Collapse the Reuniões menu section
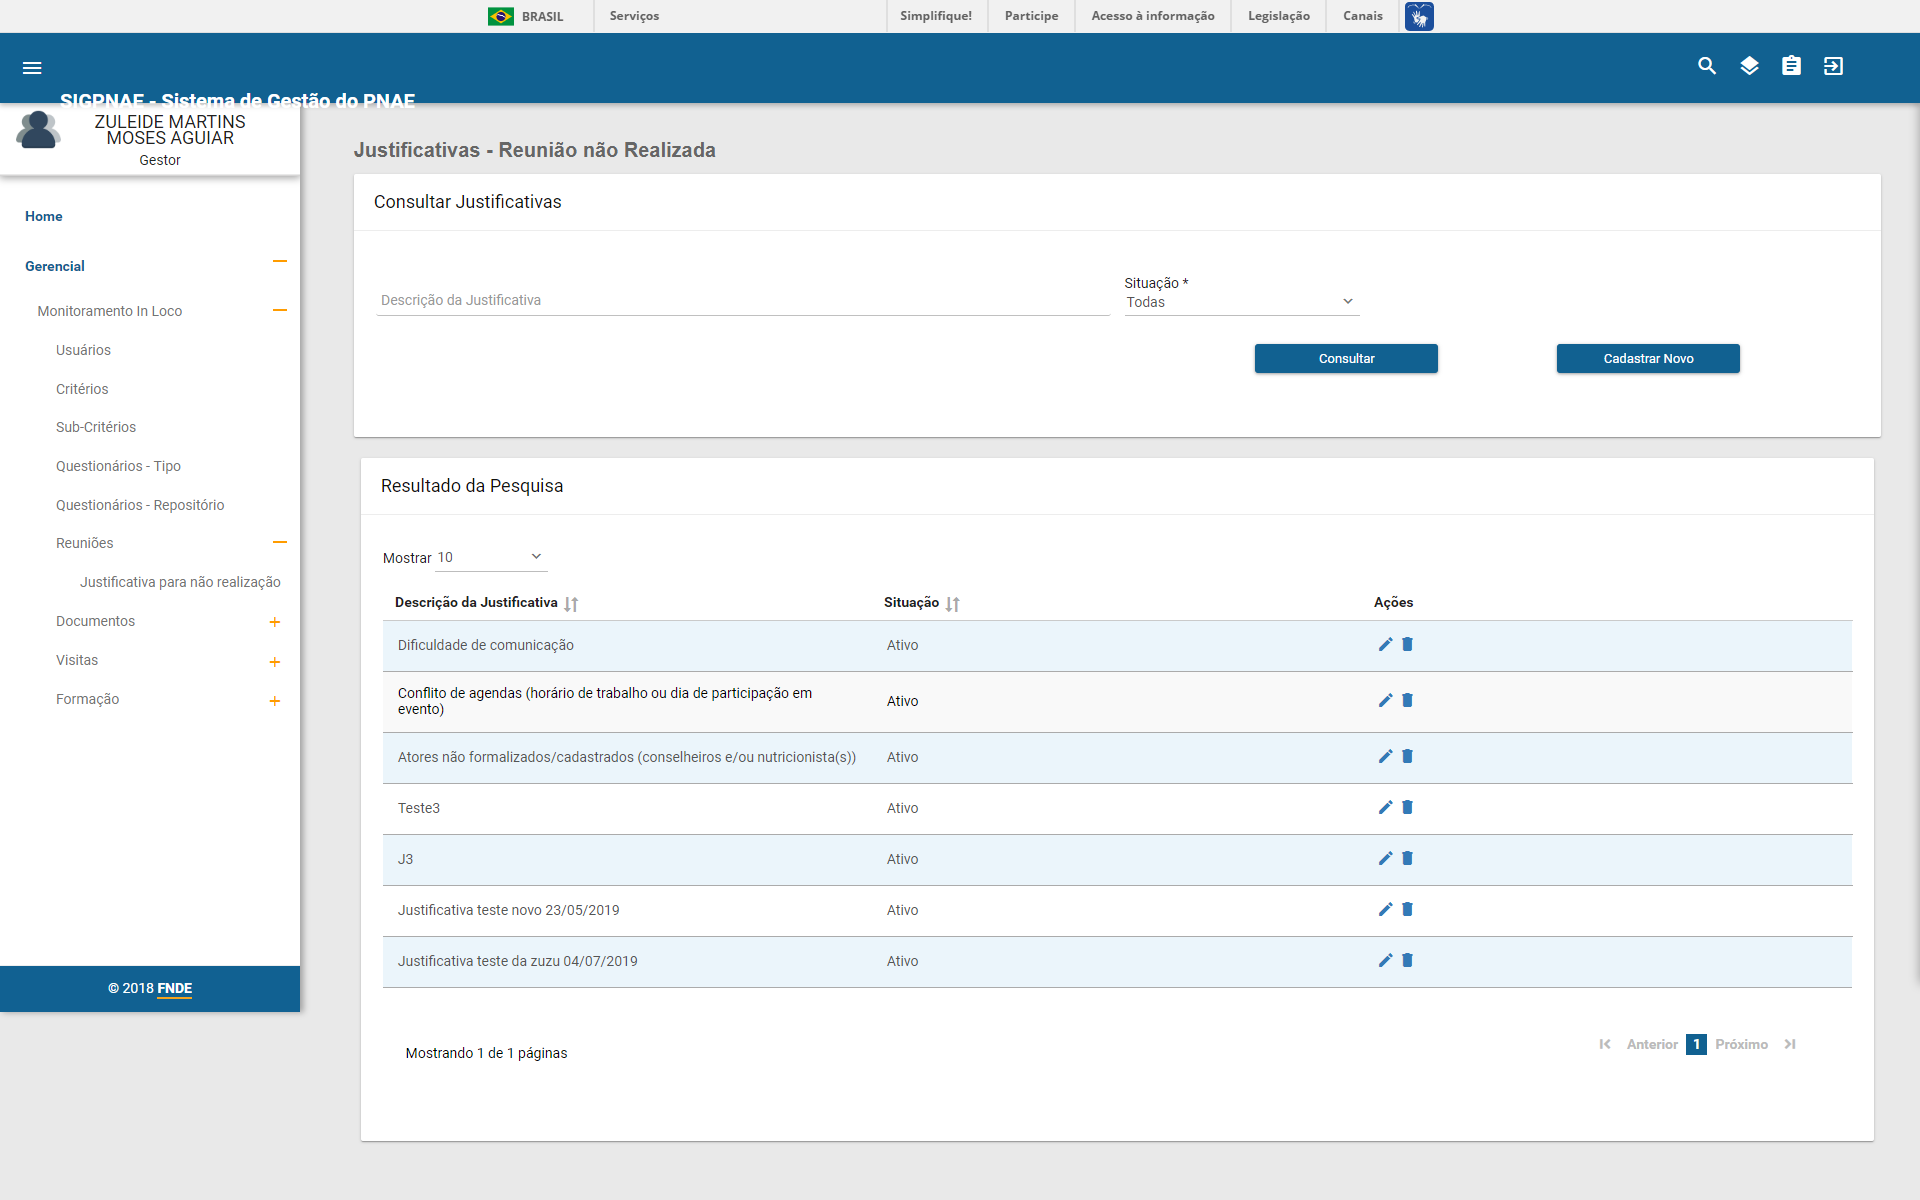Screen dimensions: 1920x1200 [280, 543]
